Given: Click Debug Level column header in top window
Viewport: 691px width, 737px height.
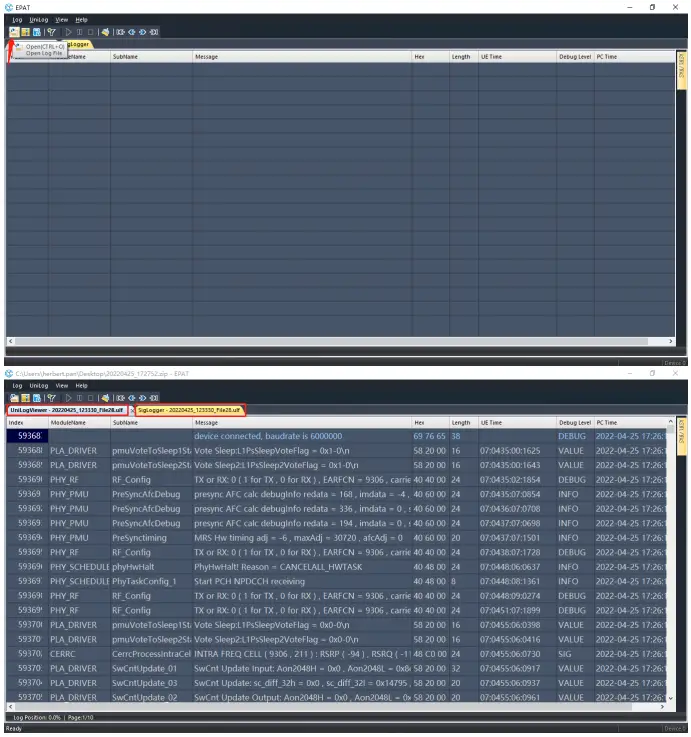Looking at the screenshot, I should tap(575, 57).
